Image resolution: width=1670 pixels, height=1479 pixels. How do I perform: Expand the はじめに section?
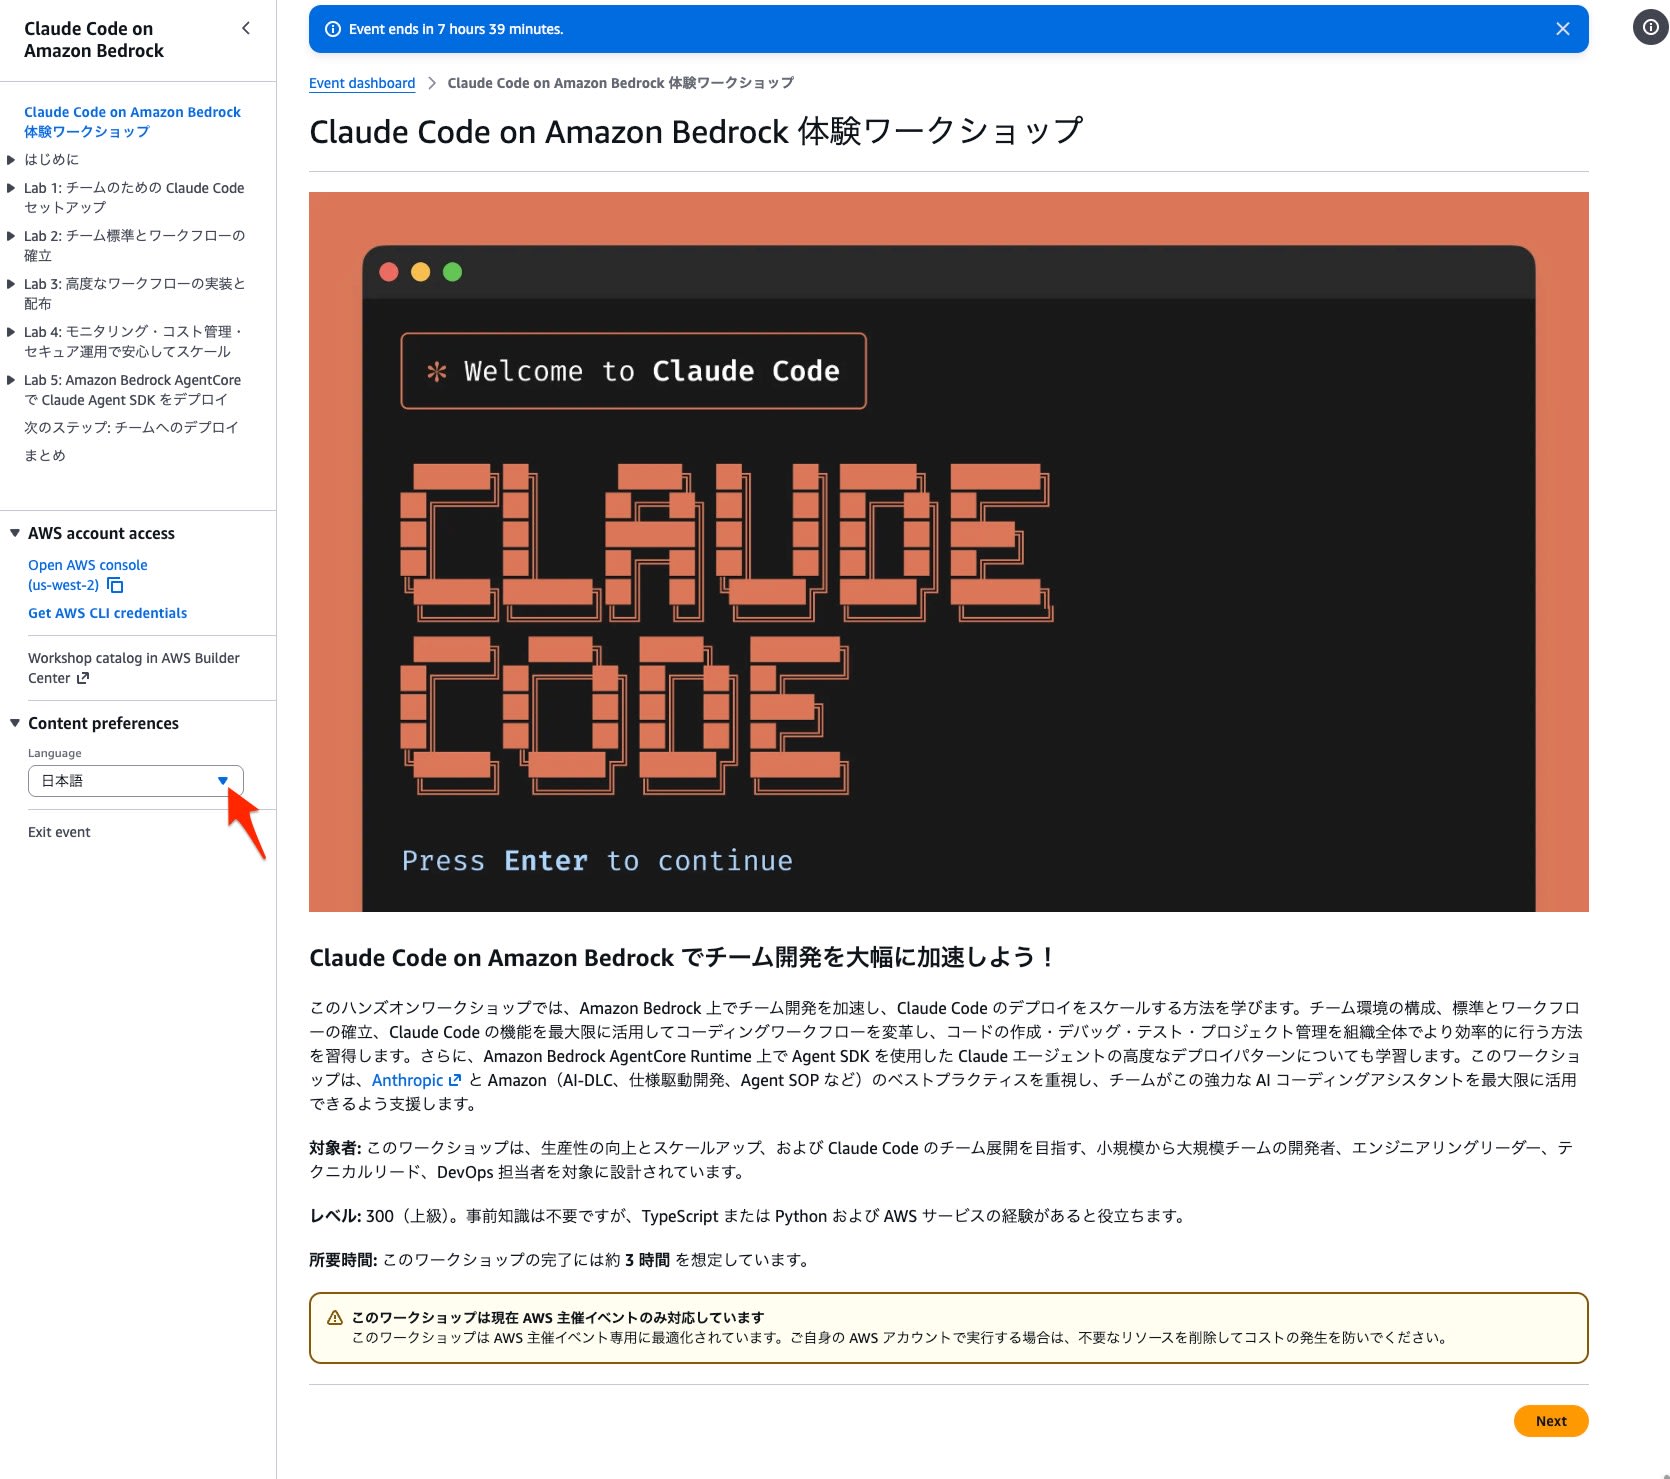pos(11,159)
